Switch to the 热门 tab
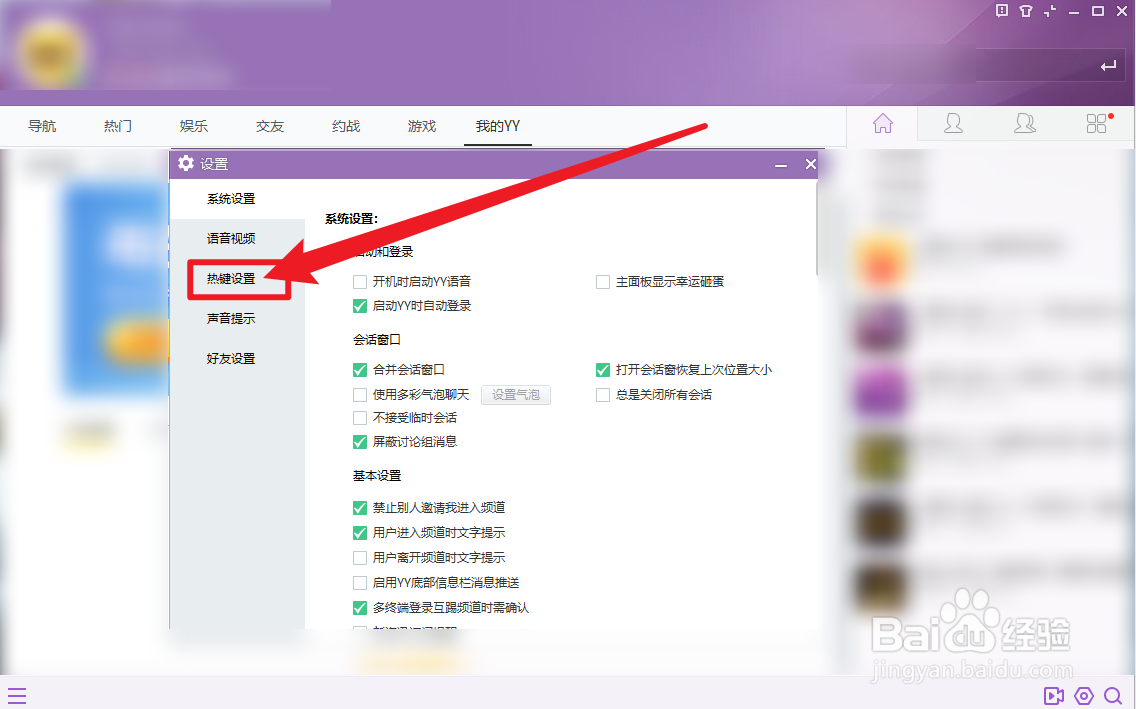Image resolution: width=1136 pixels, height=709 pixels. click(118, 126)
